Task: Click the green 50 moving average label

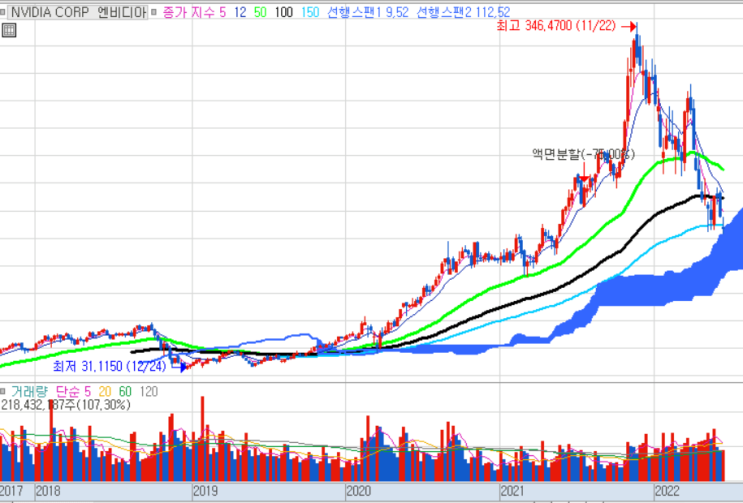Action: click(260, 12)
